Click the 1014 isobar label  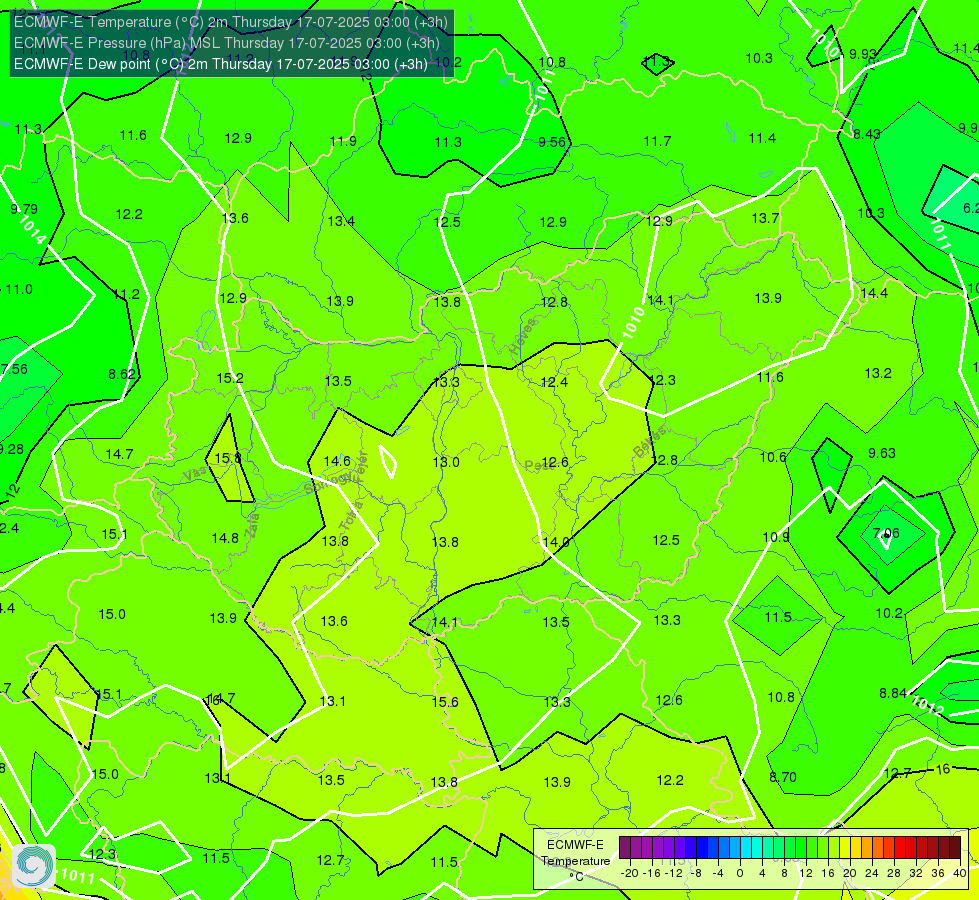coord(32,230)
